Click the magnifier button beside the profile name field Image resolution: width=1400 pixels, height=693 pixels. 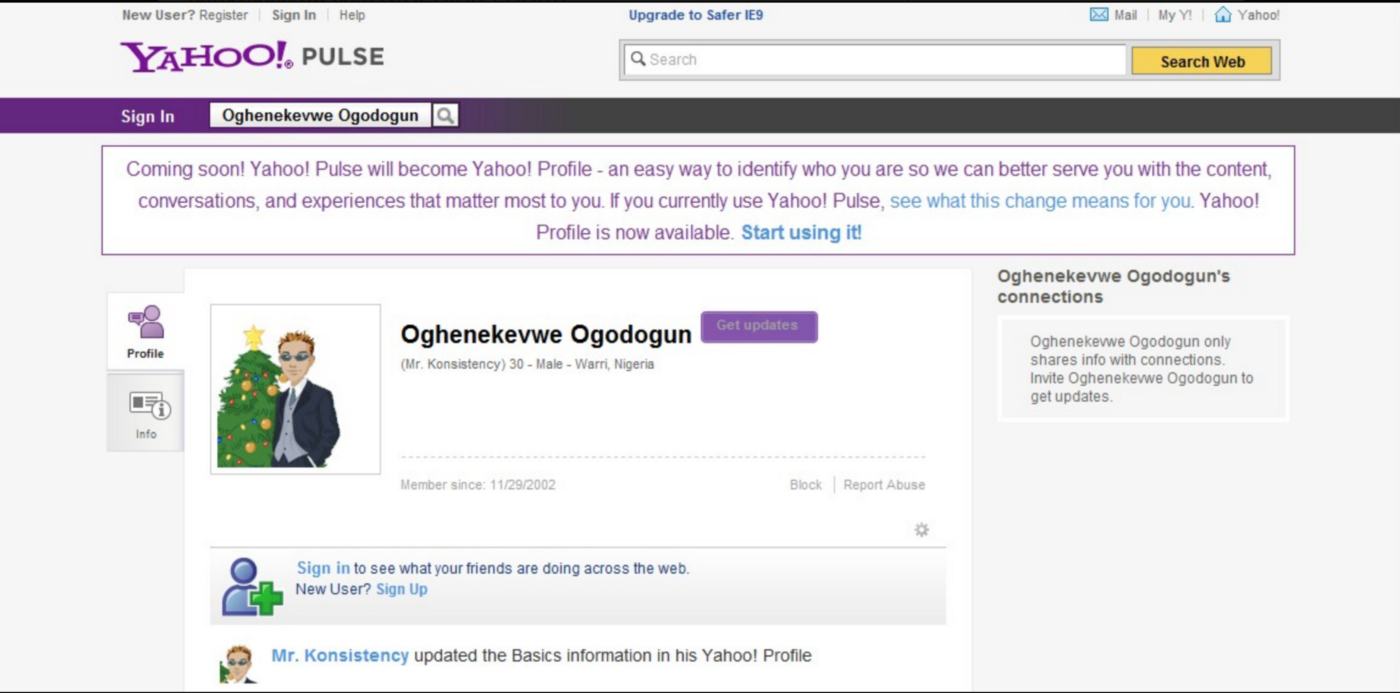[x=445, y=116]
